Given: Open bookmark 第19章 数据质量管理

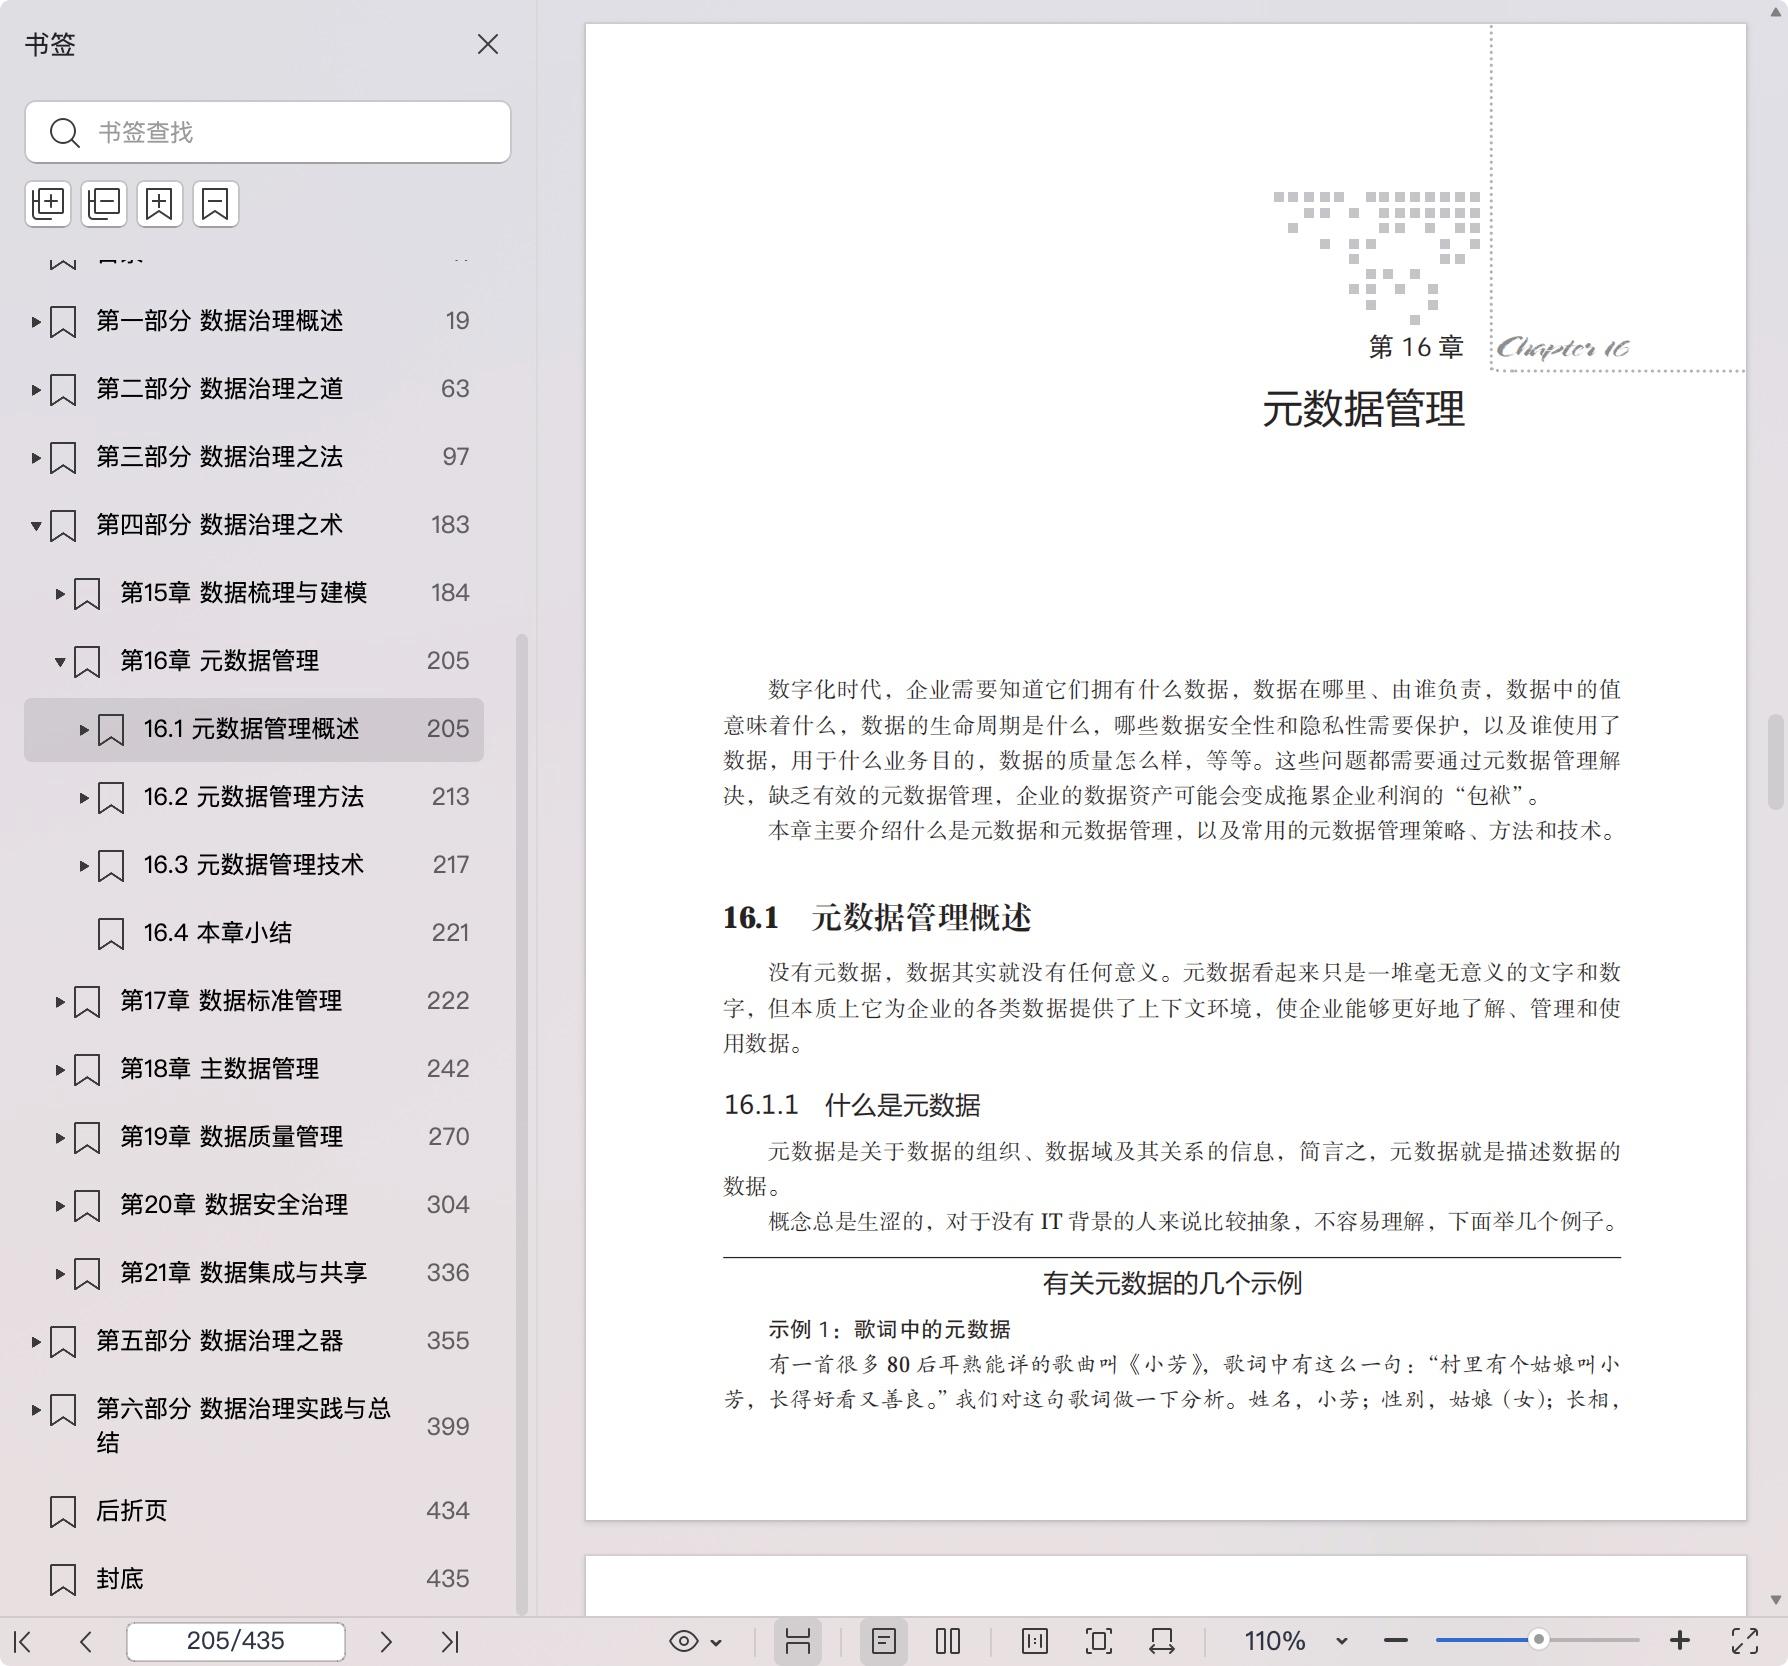Looking at the screenshot, I should coord(231,1137).
